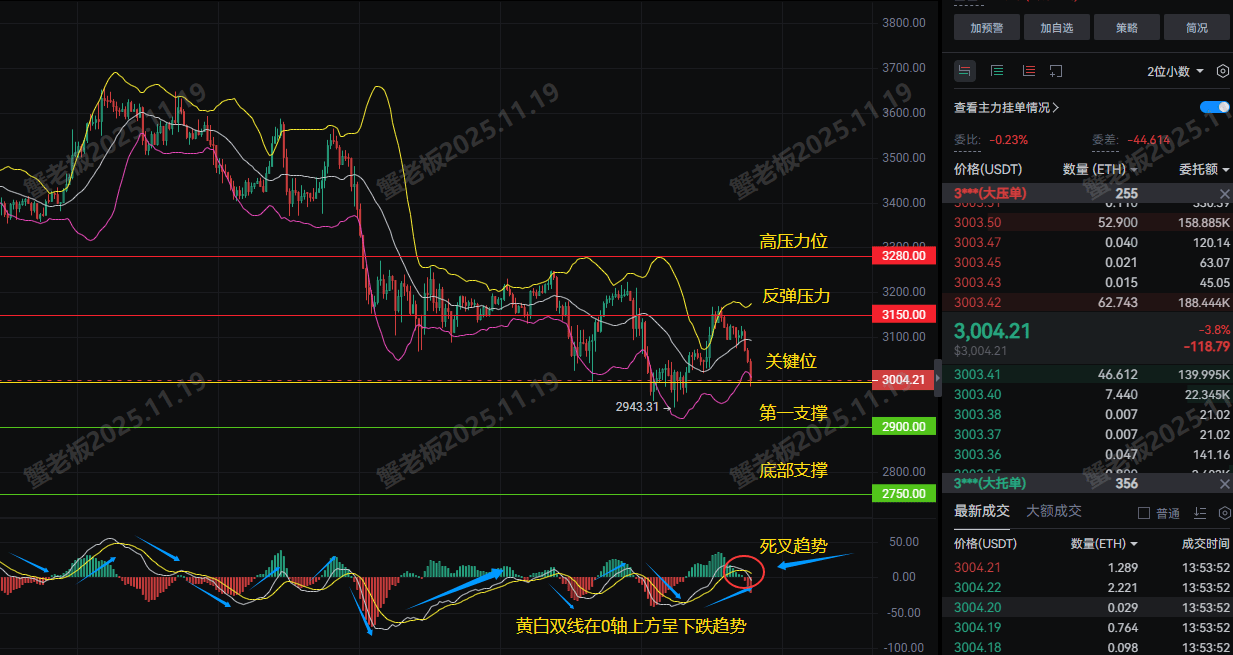Click the 加自选 button
This screenshot has height=655, width=1233.
1056,28
